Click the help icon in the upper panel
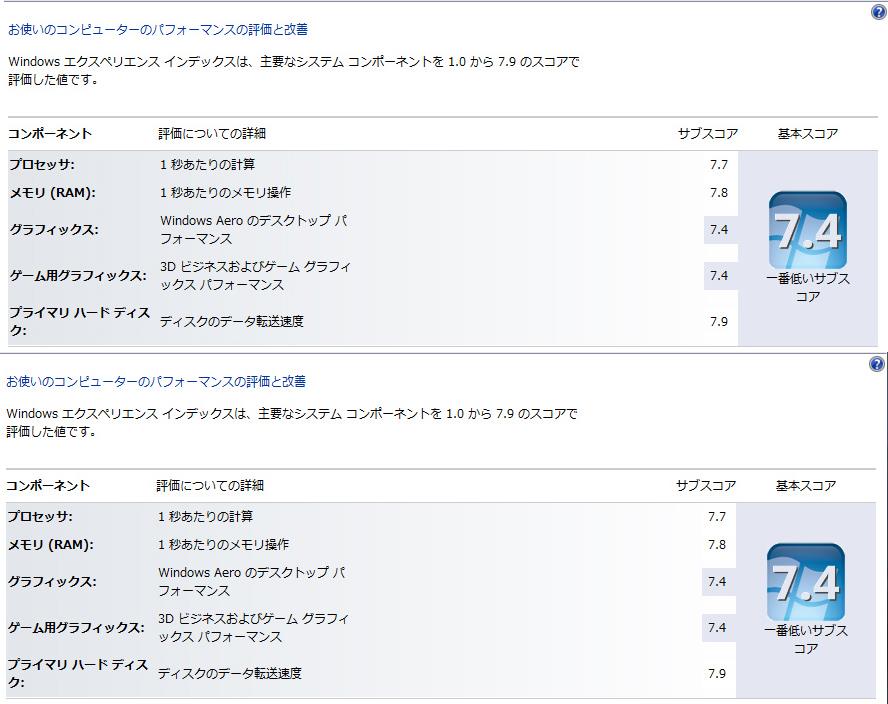The width and height of the screenshot is (888, 704). [878, 12]
